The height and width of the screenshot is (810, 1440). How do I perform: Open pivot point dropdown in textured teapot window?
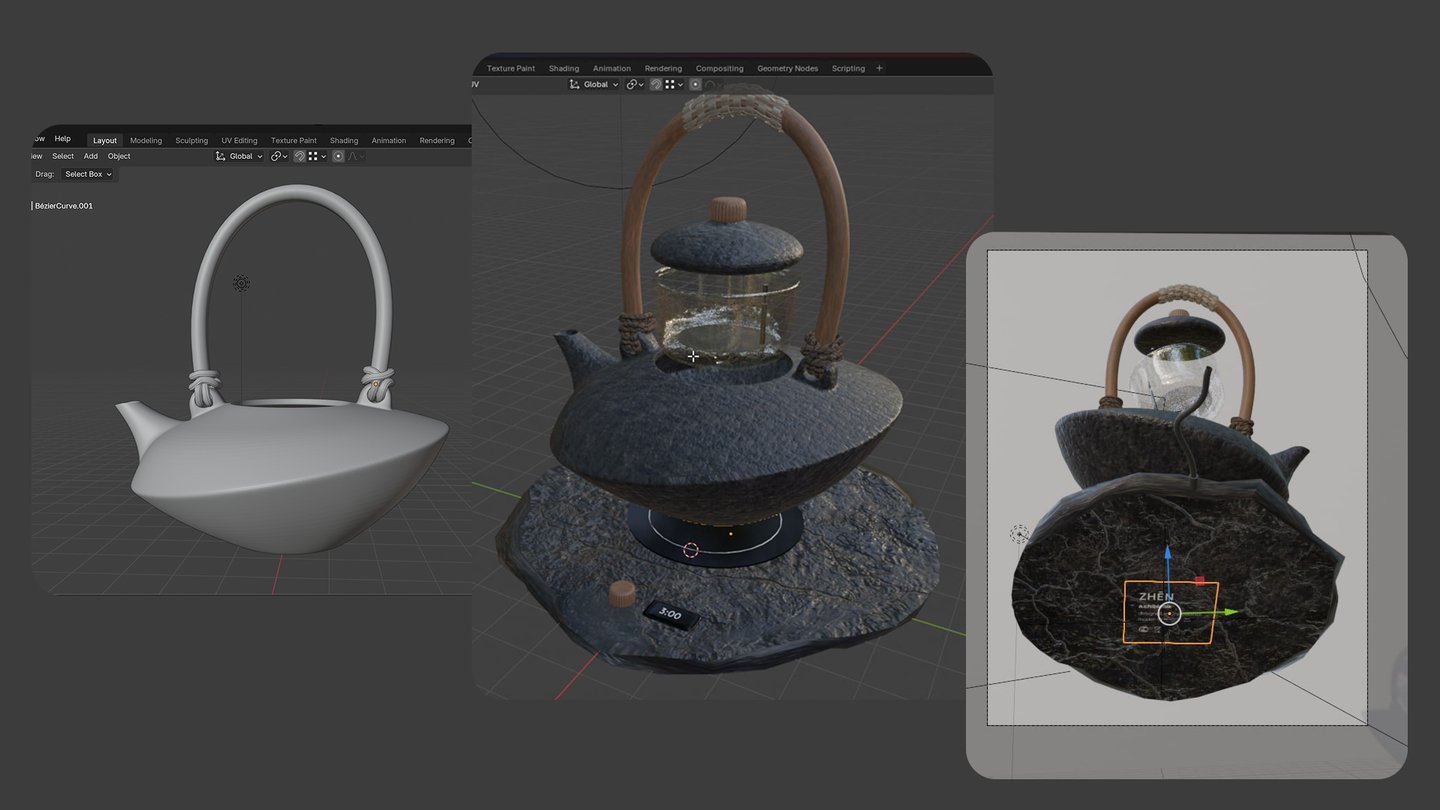coord(636,85)
